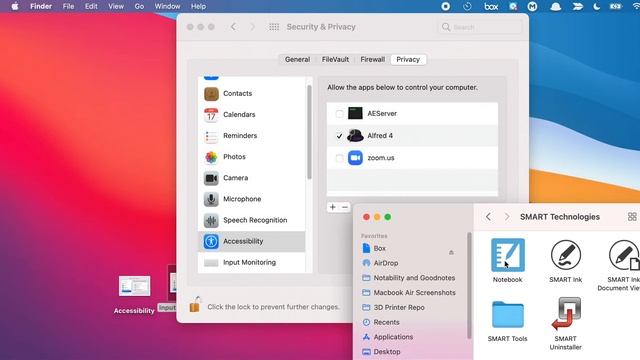Enable the zoom.us checkbox
The height and width of the screenshot is (360, 640).
(339, 158)
